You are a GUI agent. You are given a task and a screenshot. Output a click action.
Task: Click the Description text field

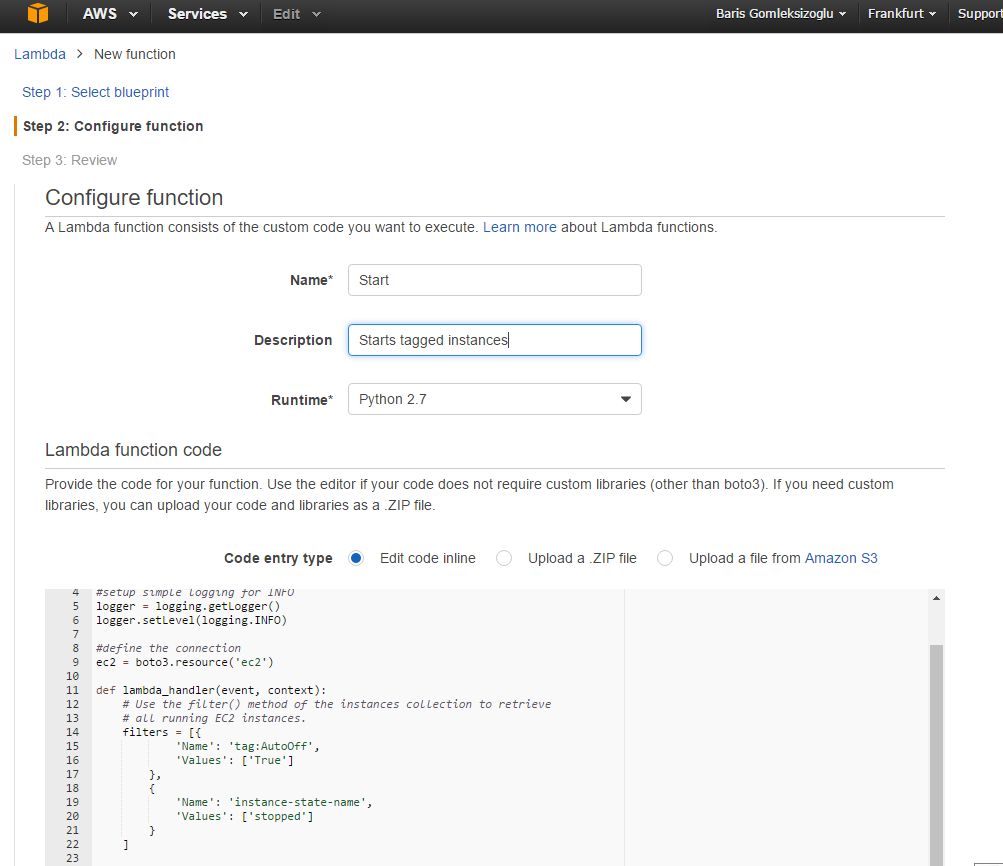click(x=494, y=340)
